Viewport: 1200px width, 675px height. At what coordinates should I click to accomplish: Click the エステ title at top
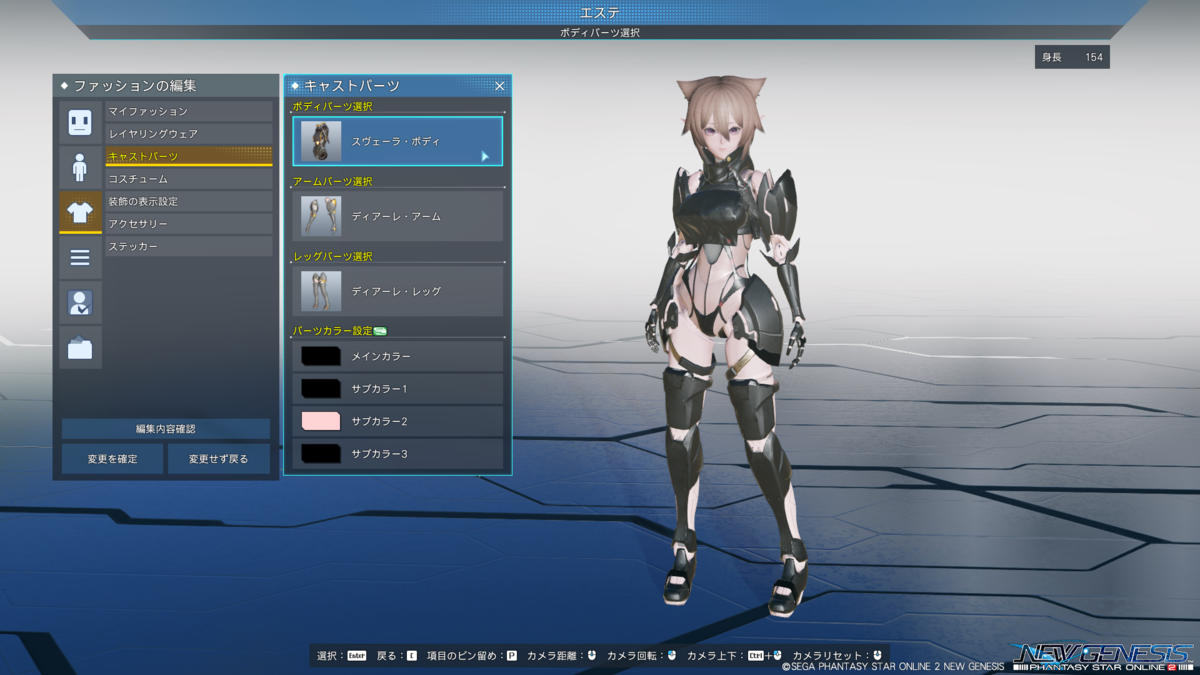click(600, 13)
